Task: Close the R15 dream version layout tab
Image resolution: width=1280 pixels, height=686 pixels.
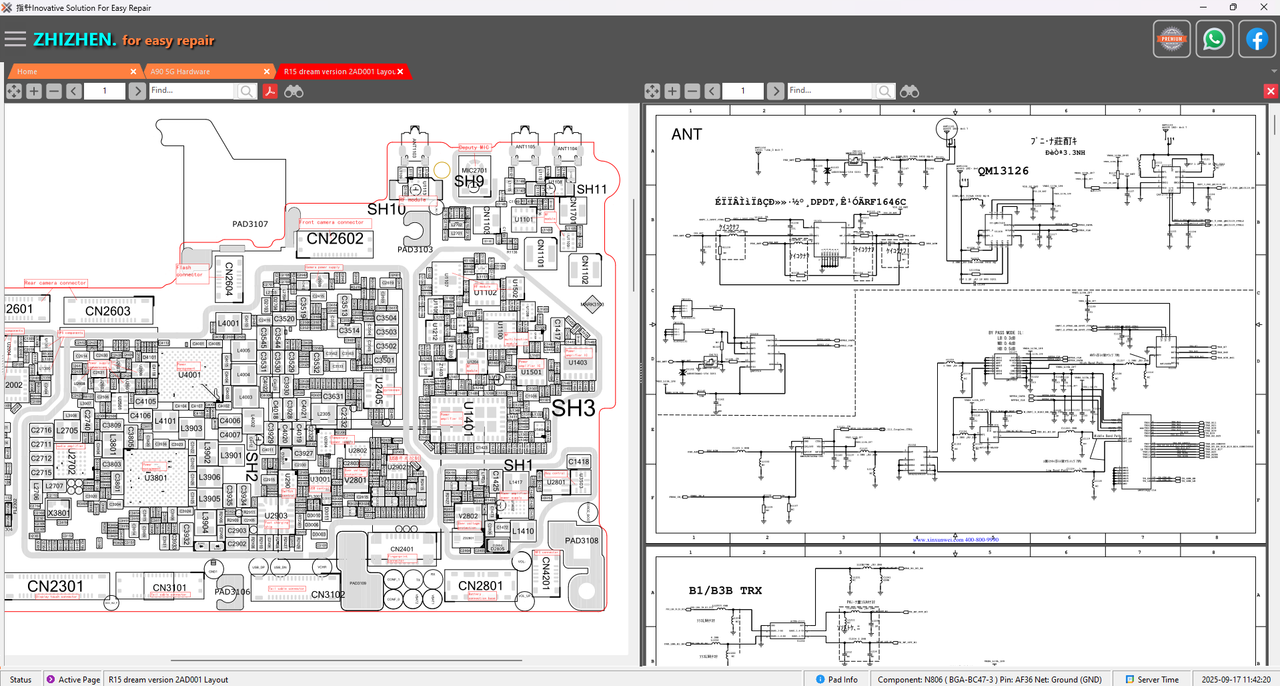Action: pyautogui.click(x=401, y=72)
